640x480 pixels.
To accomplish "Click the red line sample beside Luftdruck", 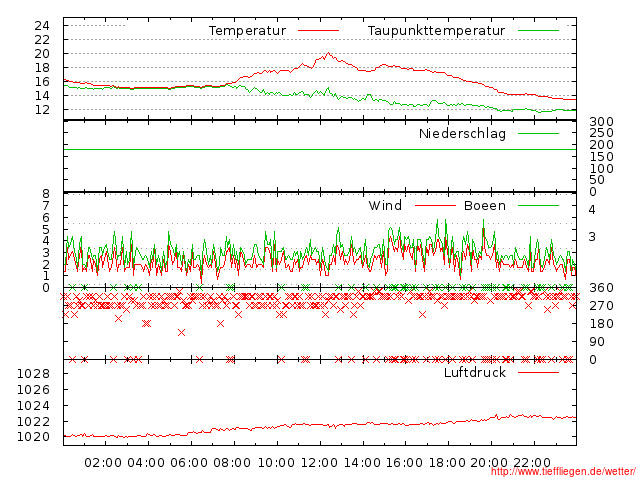I will tap(538, 372).
